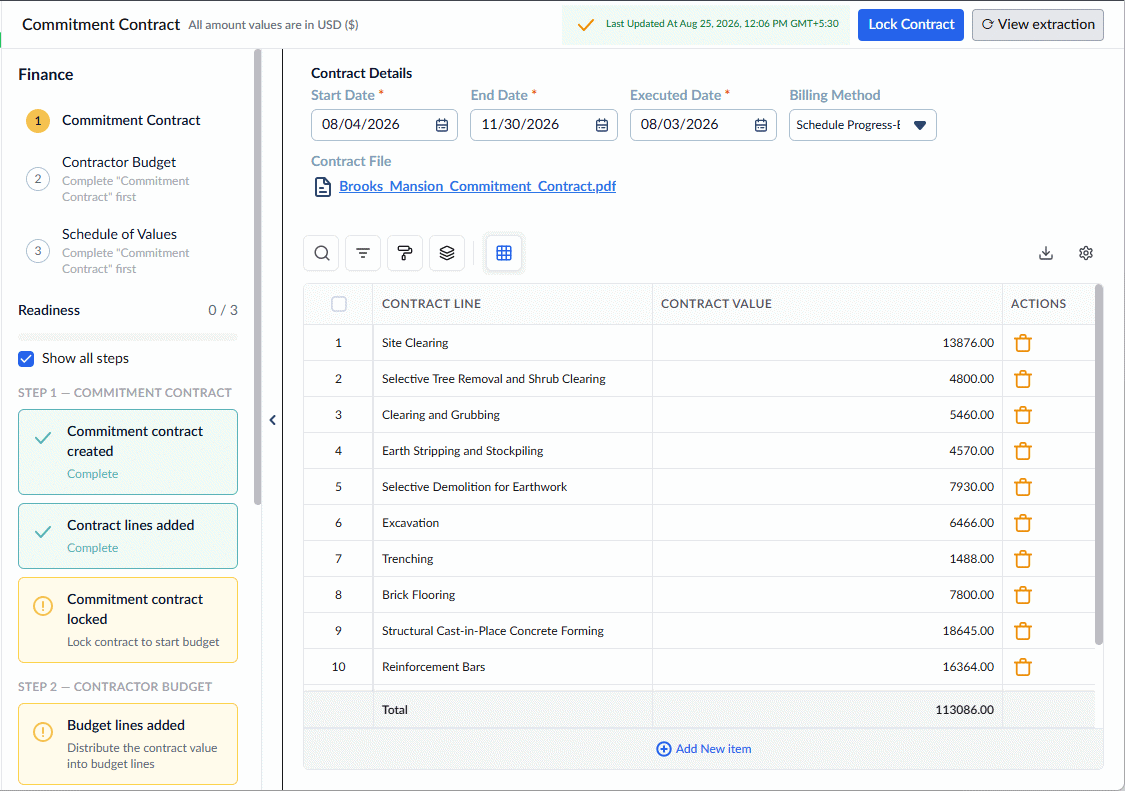Open the Budget lines added card
Screen dimensions: 1125x791
[128, 744]
